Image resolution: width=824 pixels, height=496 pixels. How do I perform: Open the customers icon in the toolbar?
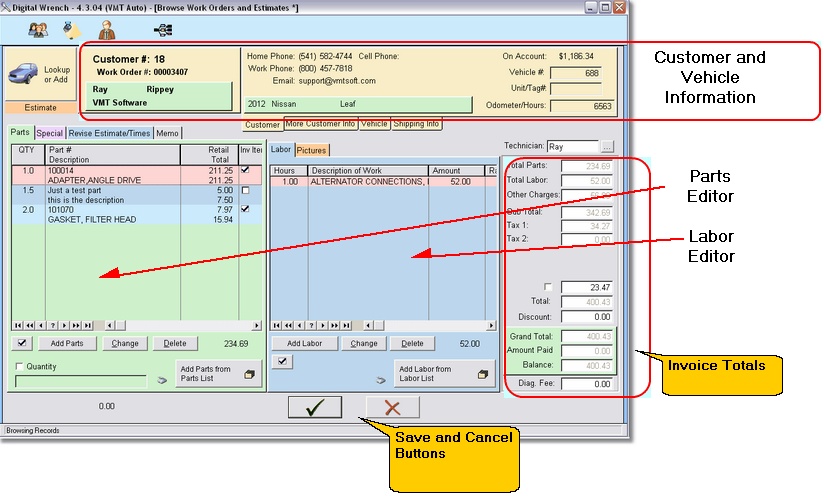click(x=38, y=30)
